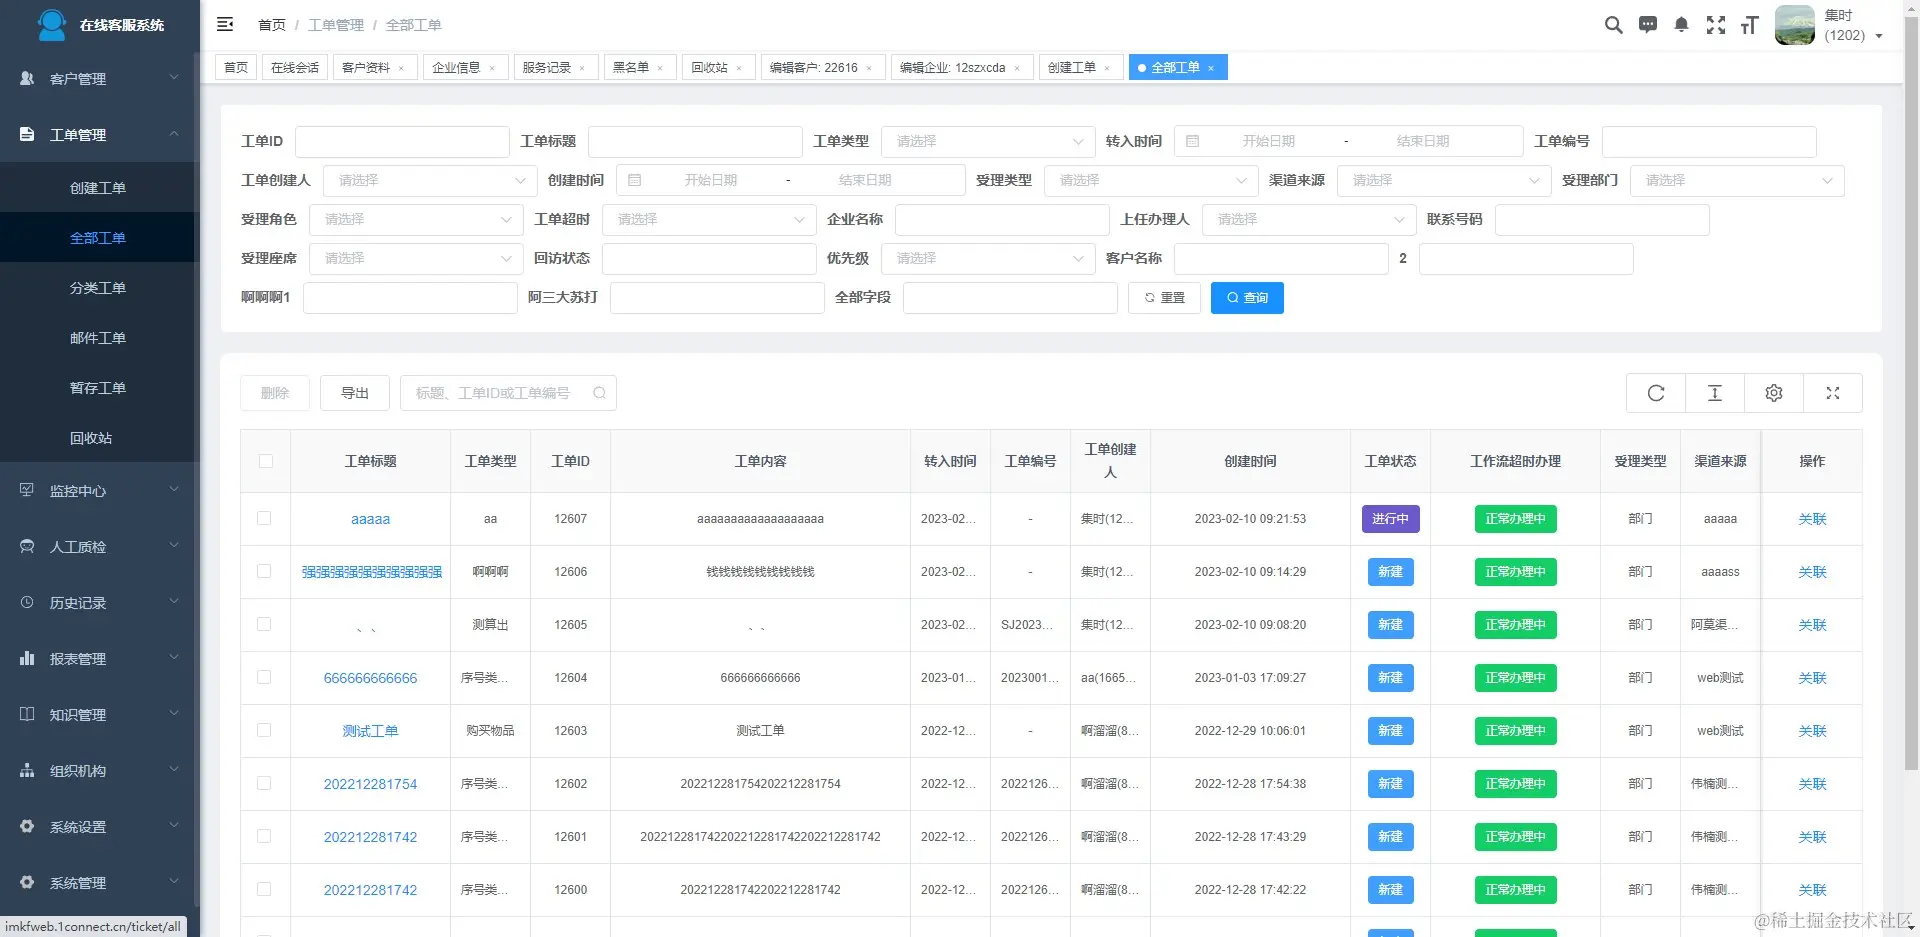Open table column settings gear
1920x937 pixels.
click(1774, 393)
